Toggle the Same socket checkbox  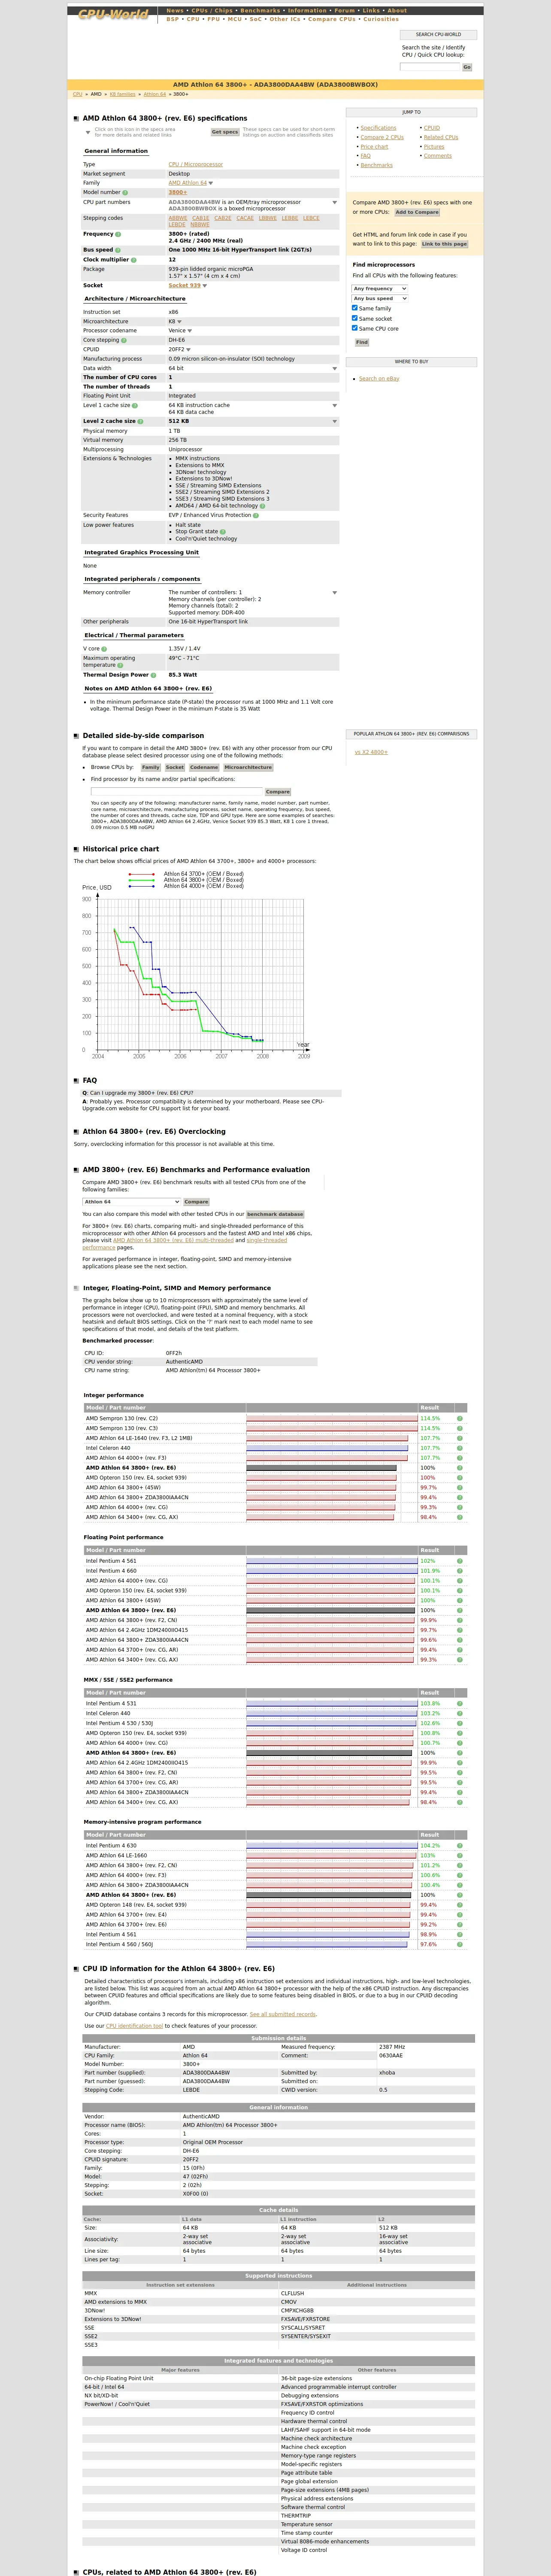pos(355,318)
